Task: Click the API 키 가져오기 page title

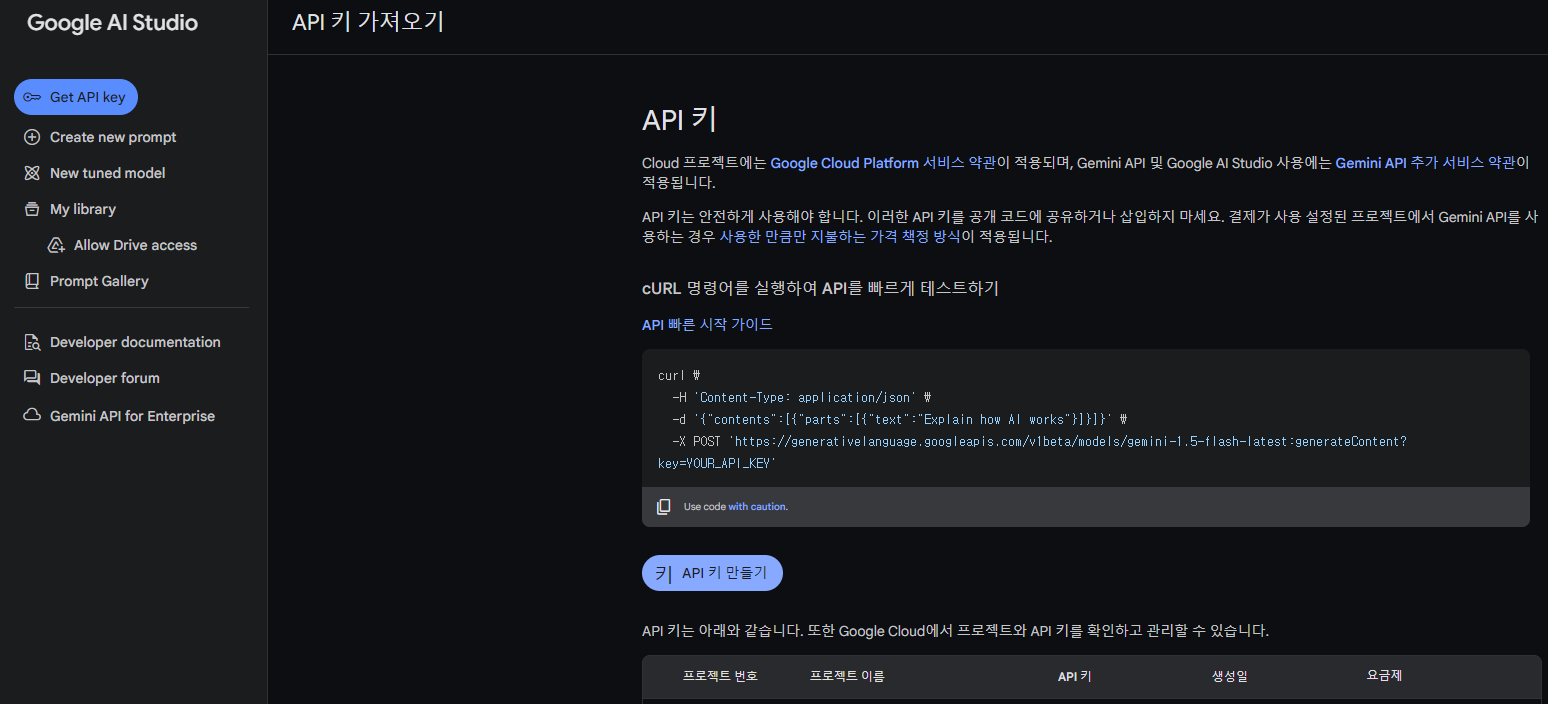Action: point(368,22)
